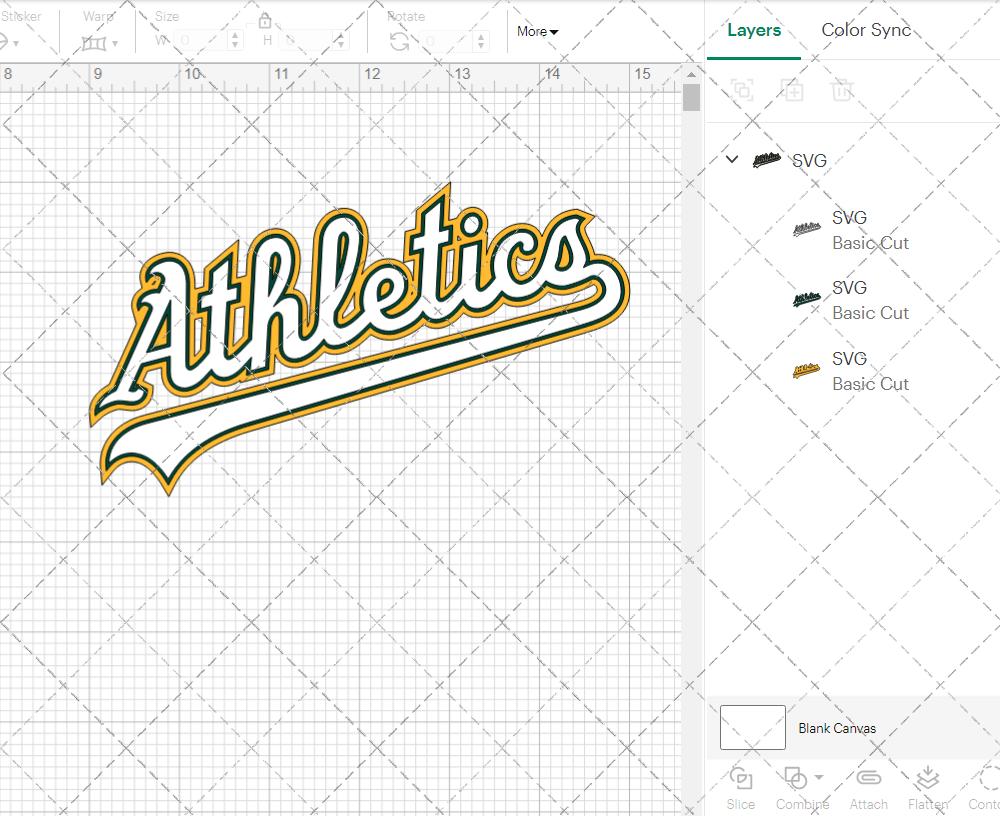Click the Group layers icon

click(x=742, y=90)
